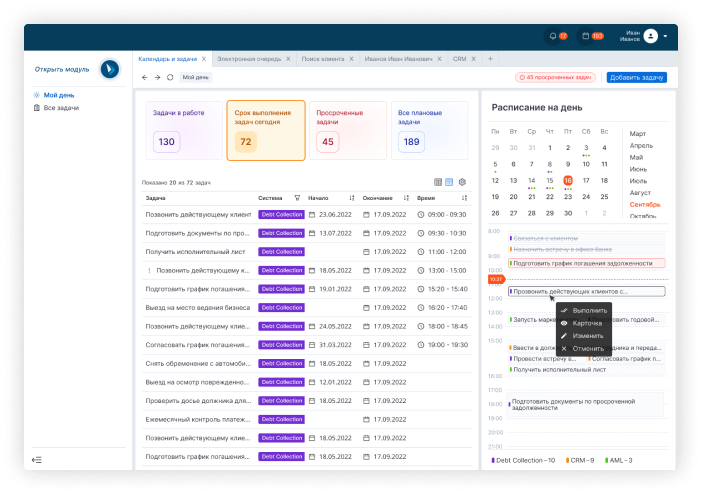The width and height of the screenshot is (702, 494).
Task: Open the Все плановые задачи card
Action: (x=430, y=130)
